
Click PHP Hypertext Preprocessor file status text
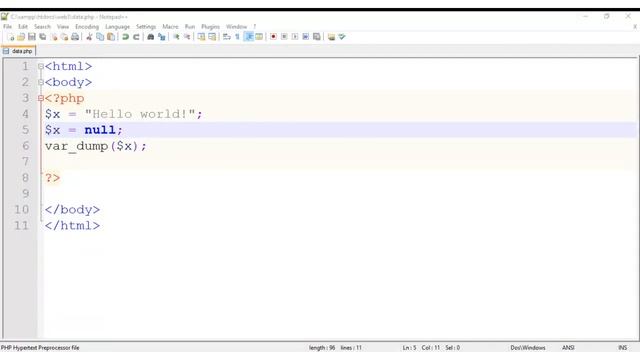tap(40, 348)
